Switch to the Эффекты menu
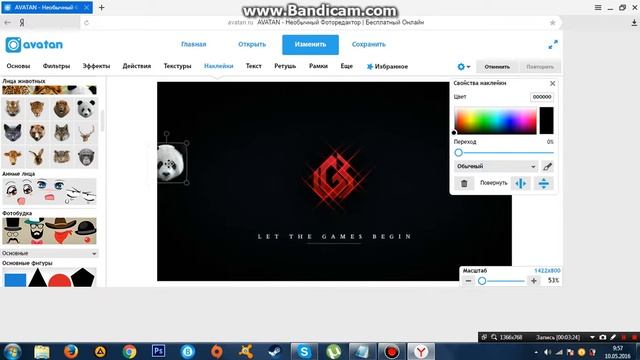 pos(96,66)
